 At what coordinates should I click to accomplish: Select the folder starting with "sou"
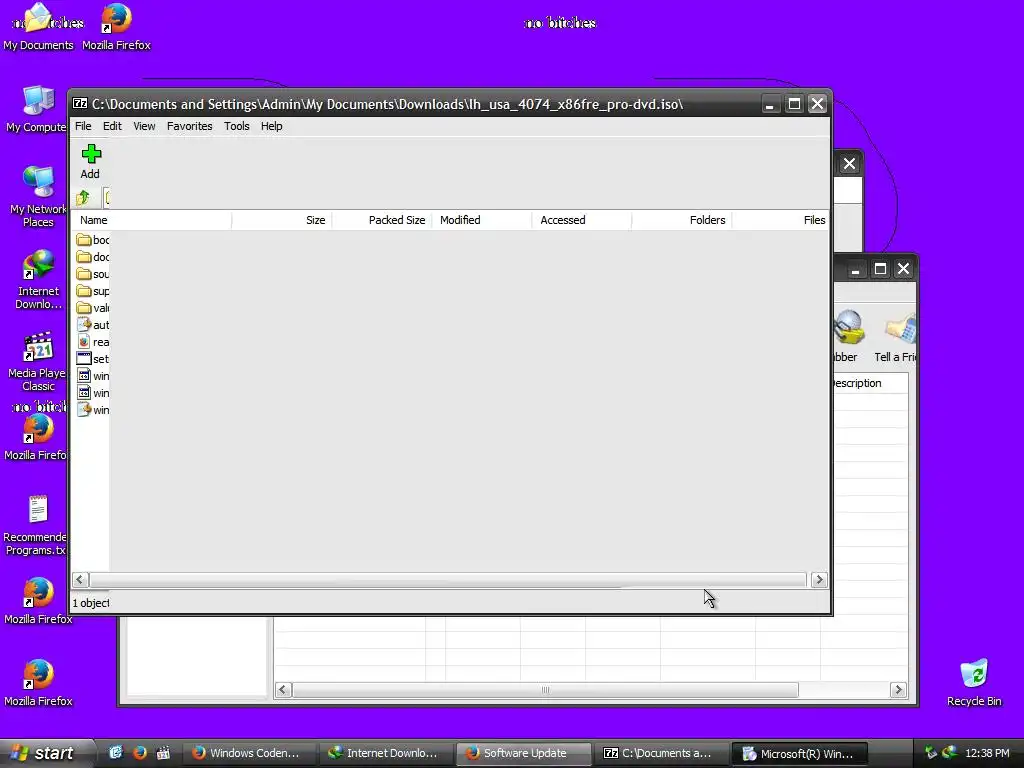pyautogui.click(x=93, y=274)
